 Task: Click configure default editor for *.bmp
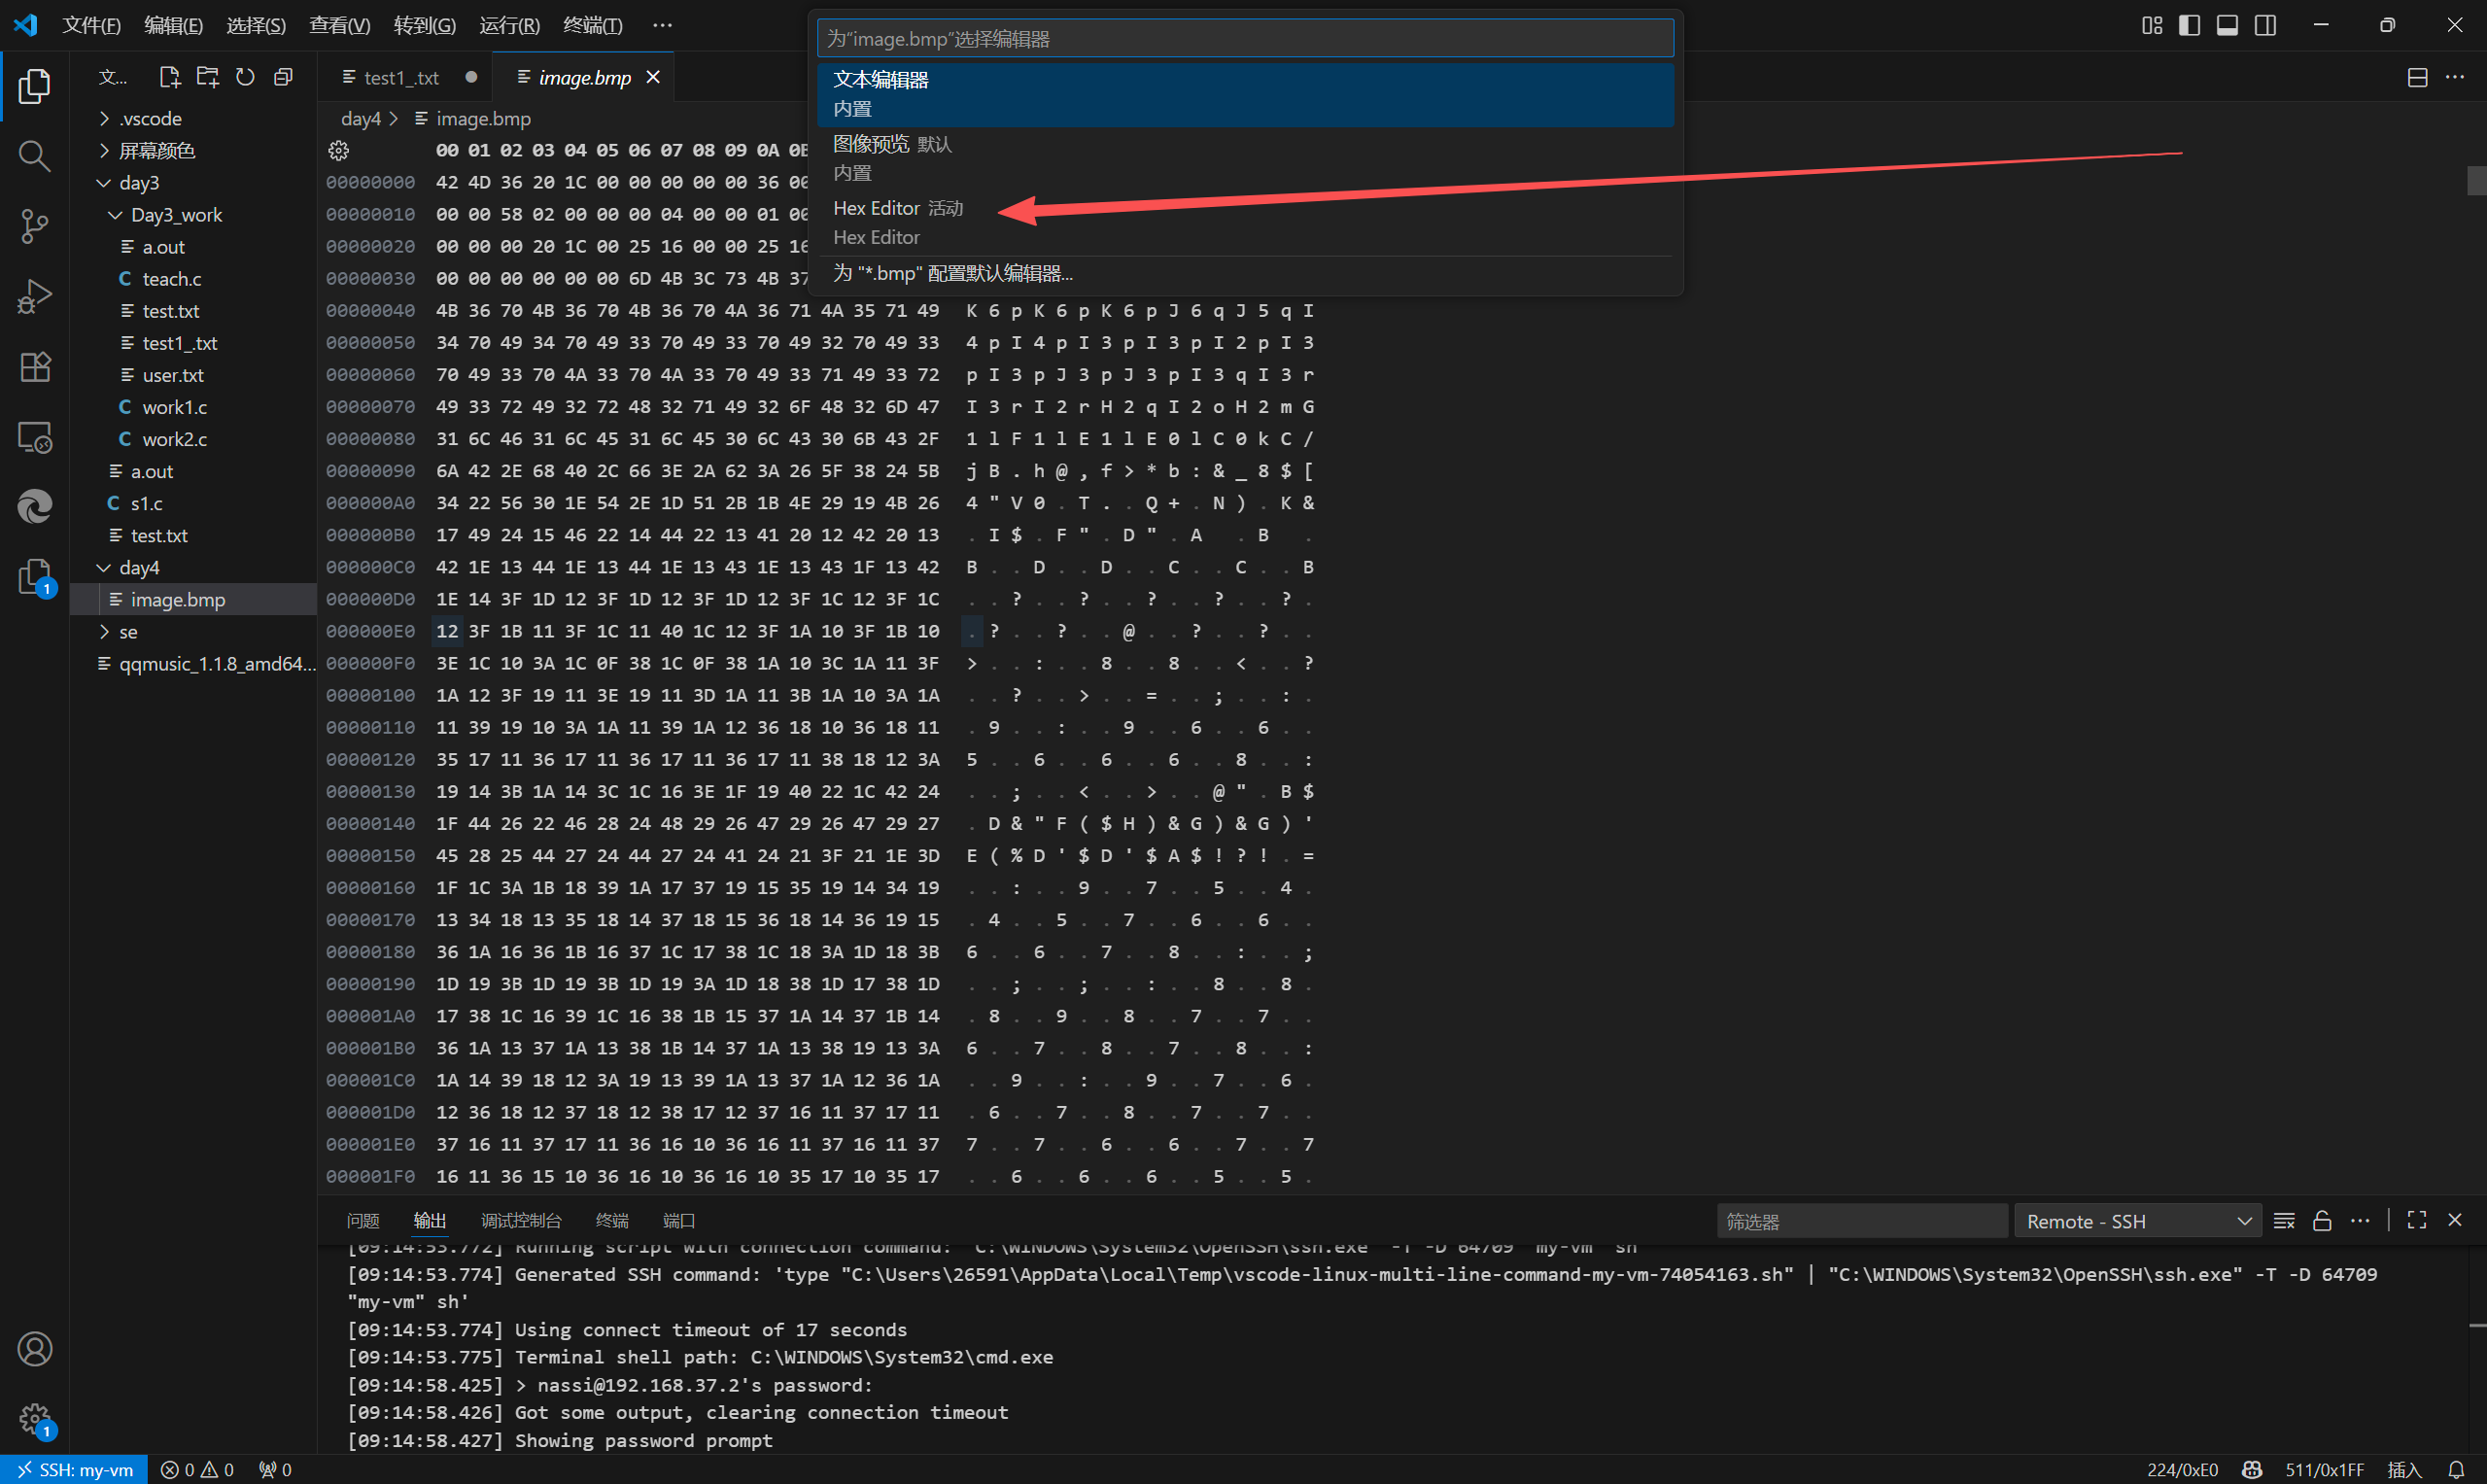tap(953, 274)
